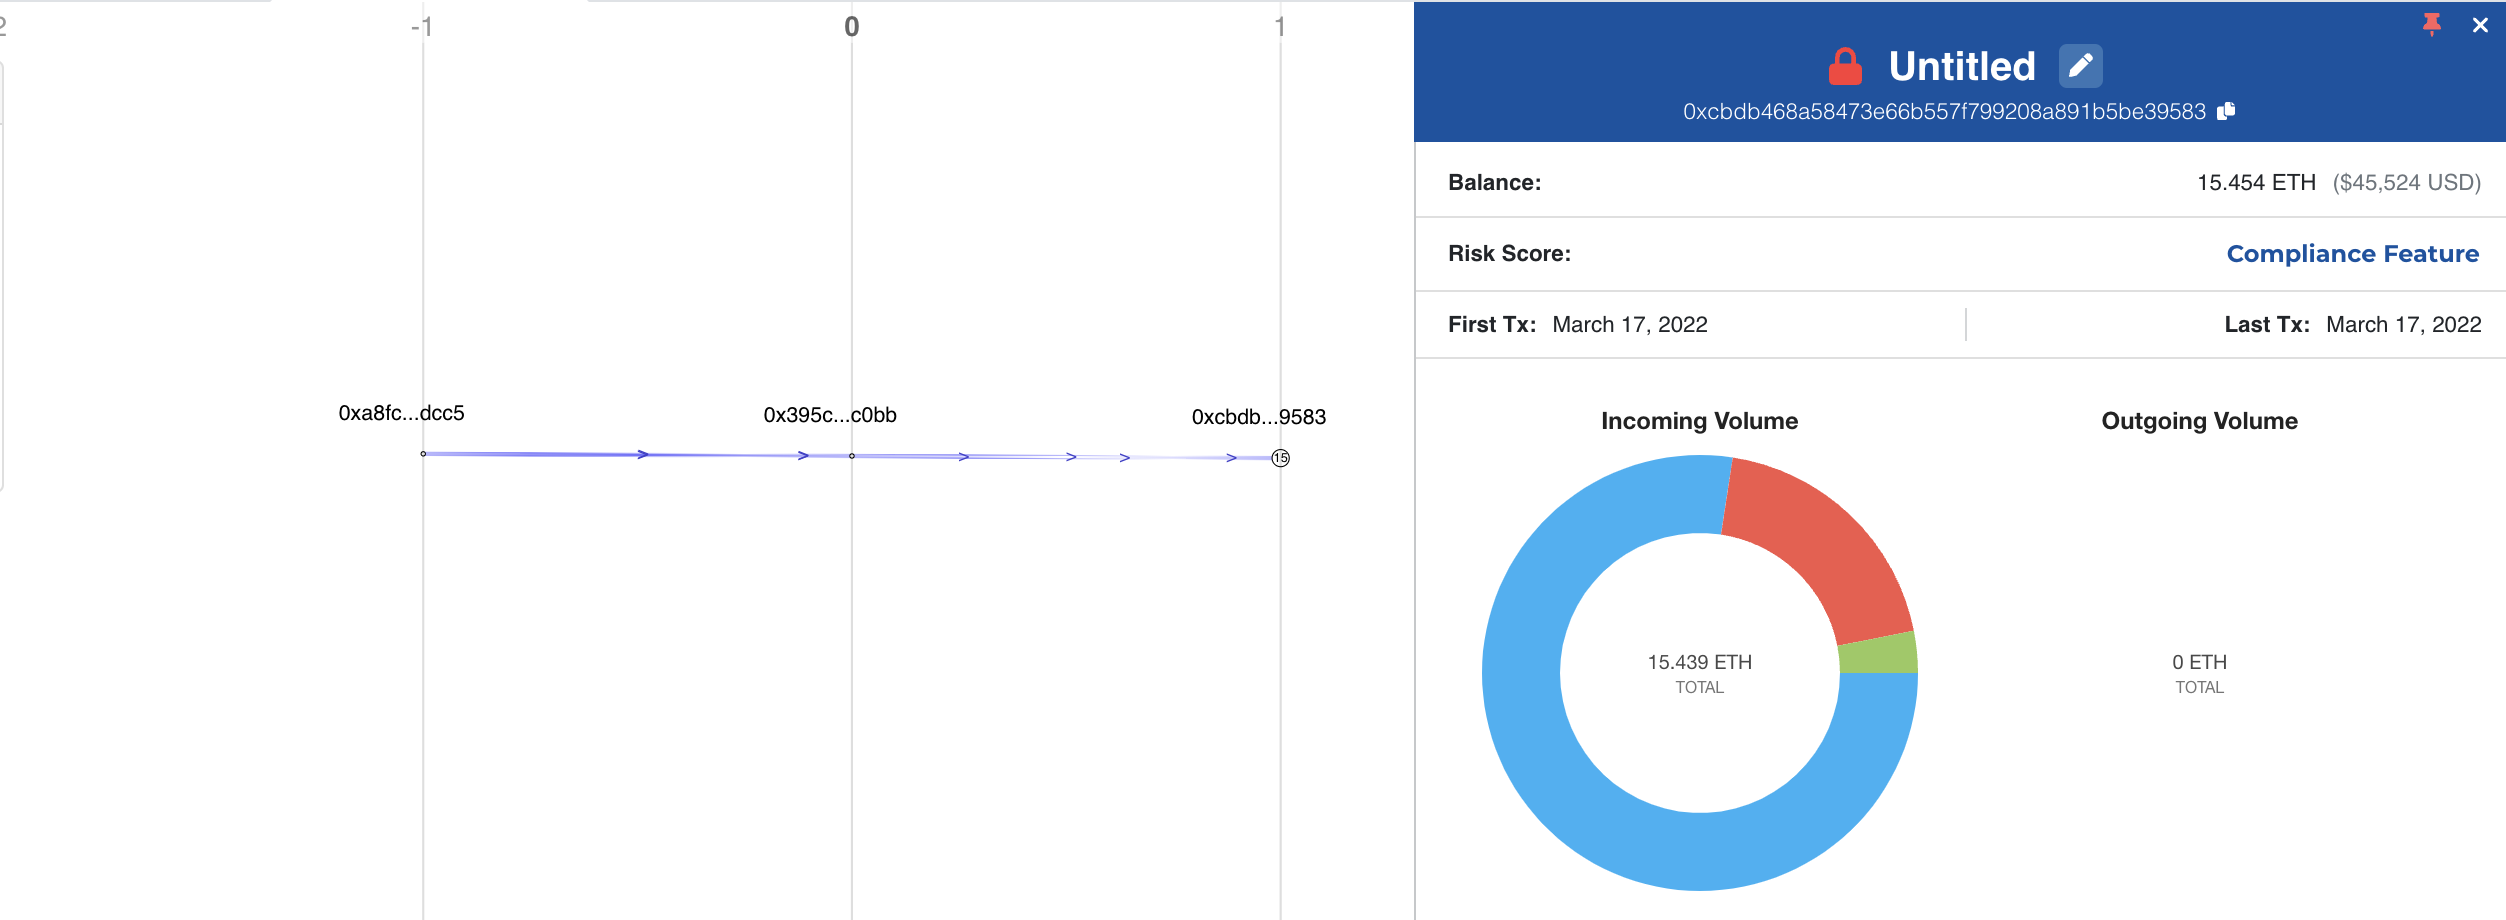Select the 0xcbdb...9583 node circle marked 15
Screen dimensions: 2506x920
[x=1280, y=458]
